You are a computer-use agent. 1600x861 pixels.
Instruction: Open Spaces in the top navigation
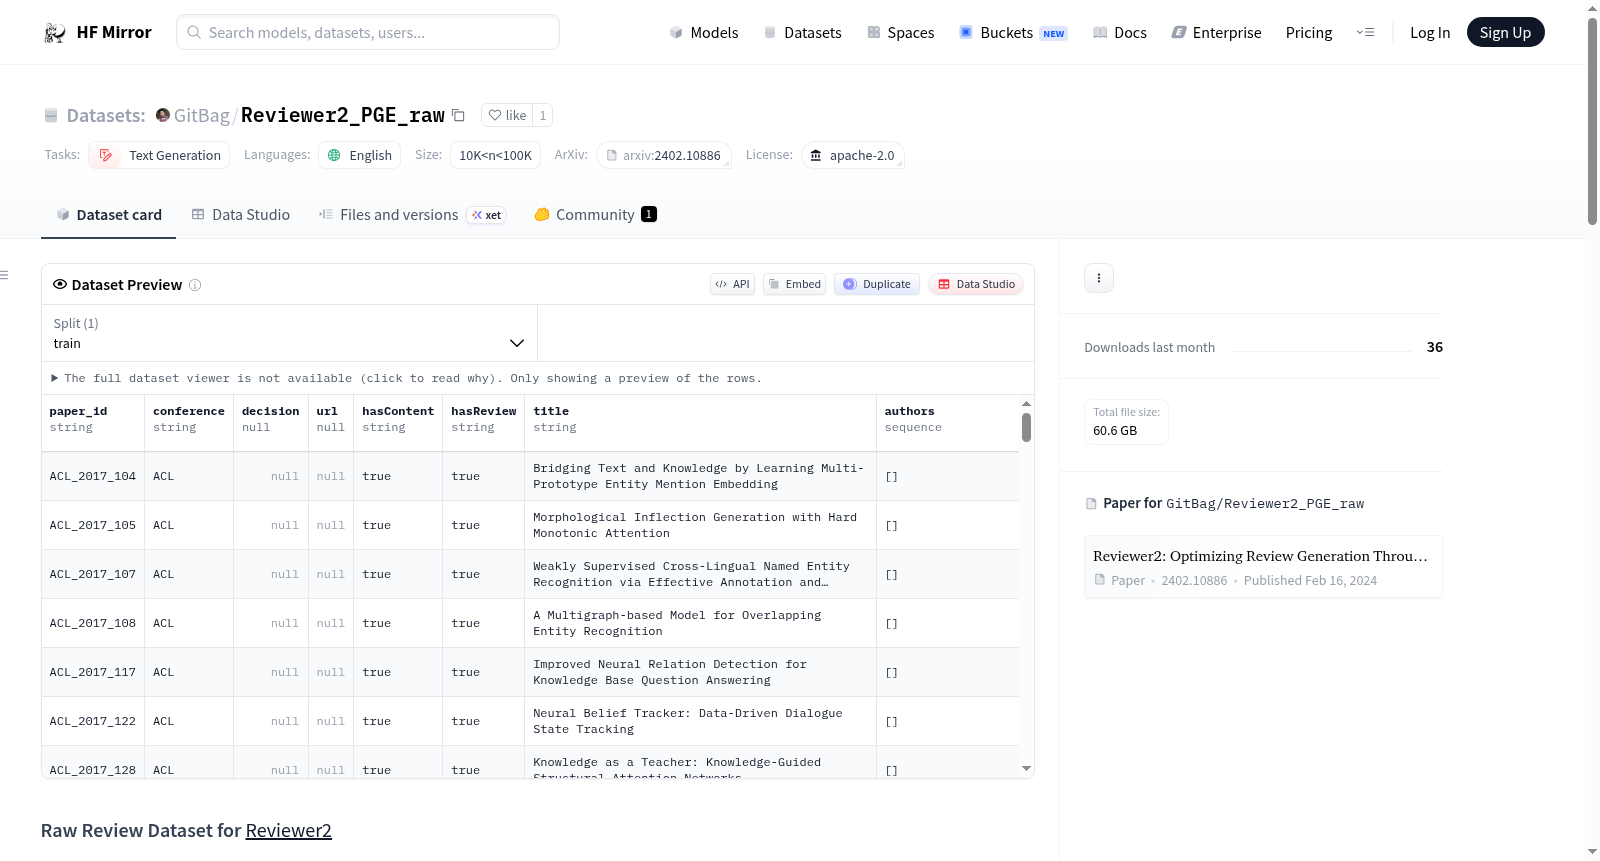[x=900, y=32]
